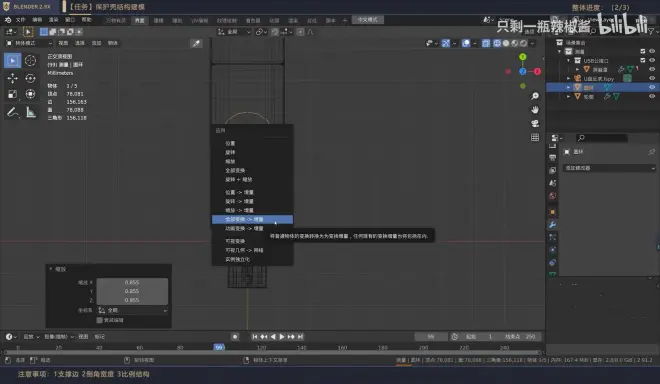Viewport: 660px width, 384px height.
Task: Click the play animation button
Action: [x=282, y=336]
